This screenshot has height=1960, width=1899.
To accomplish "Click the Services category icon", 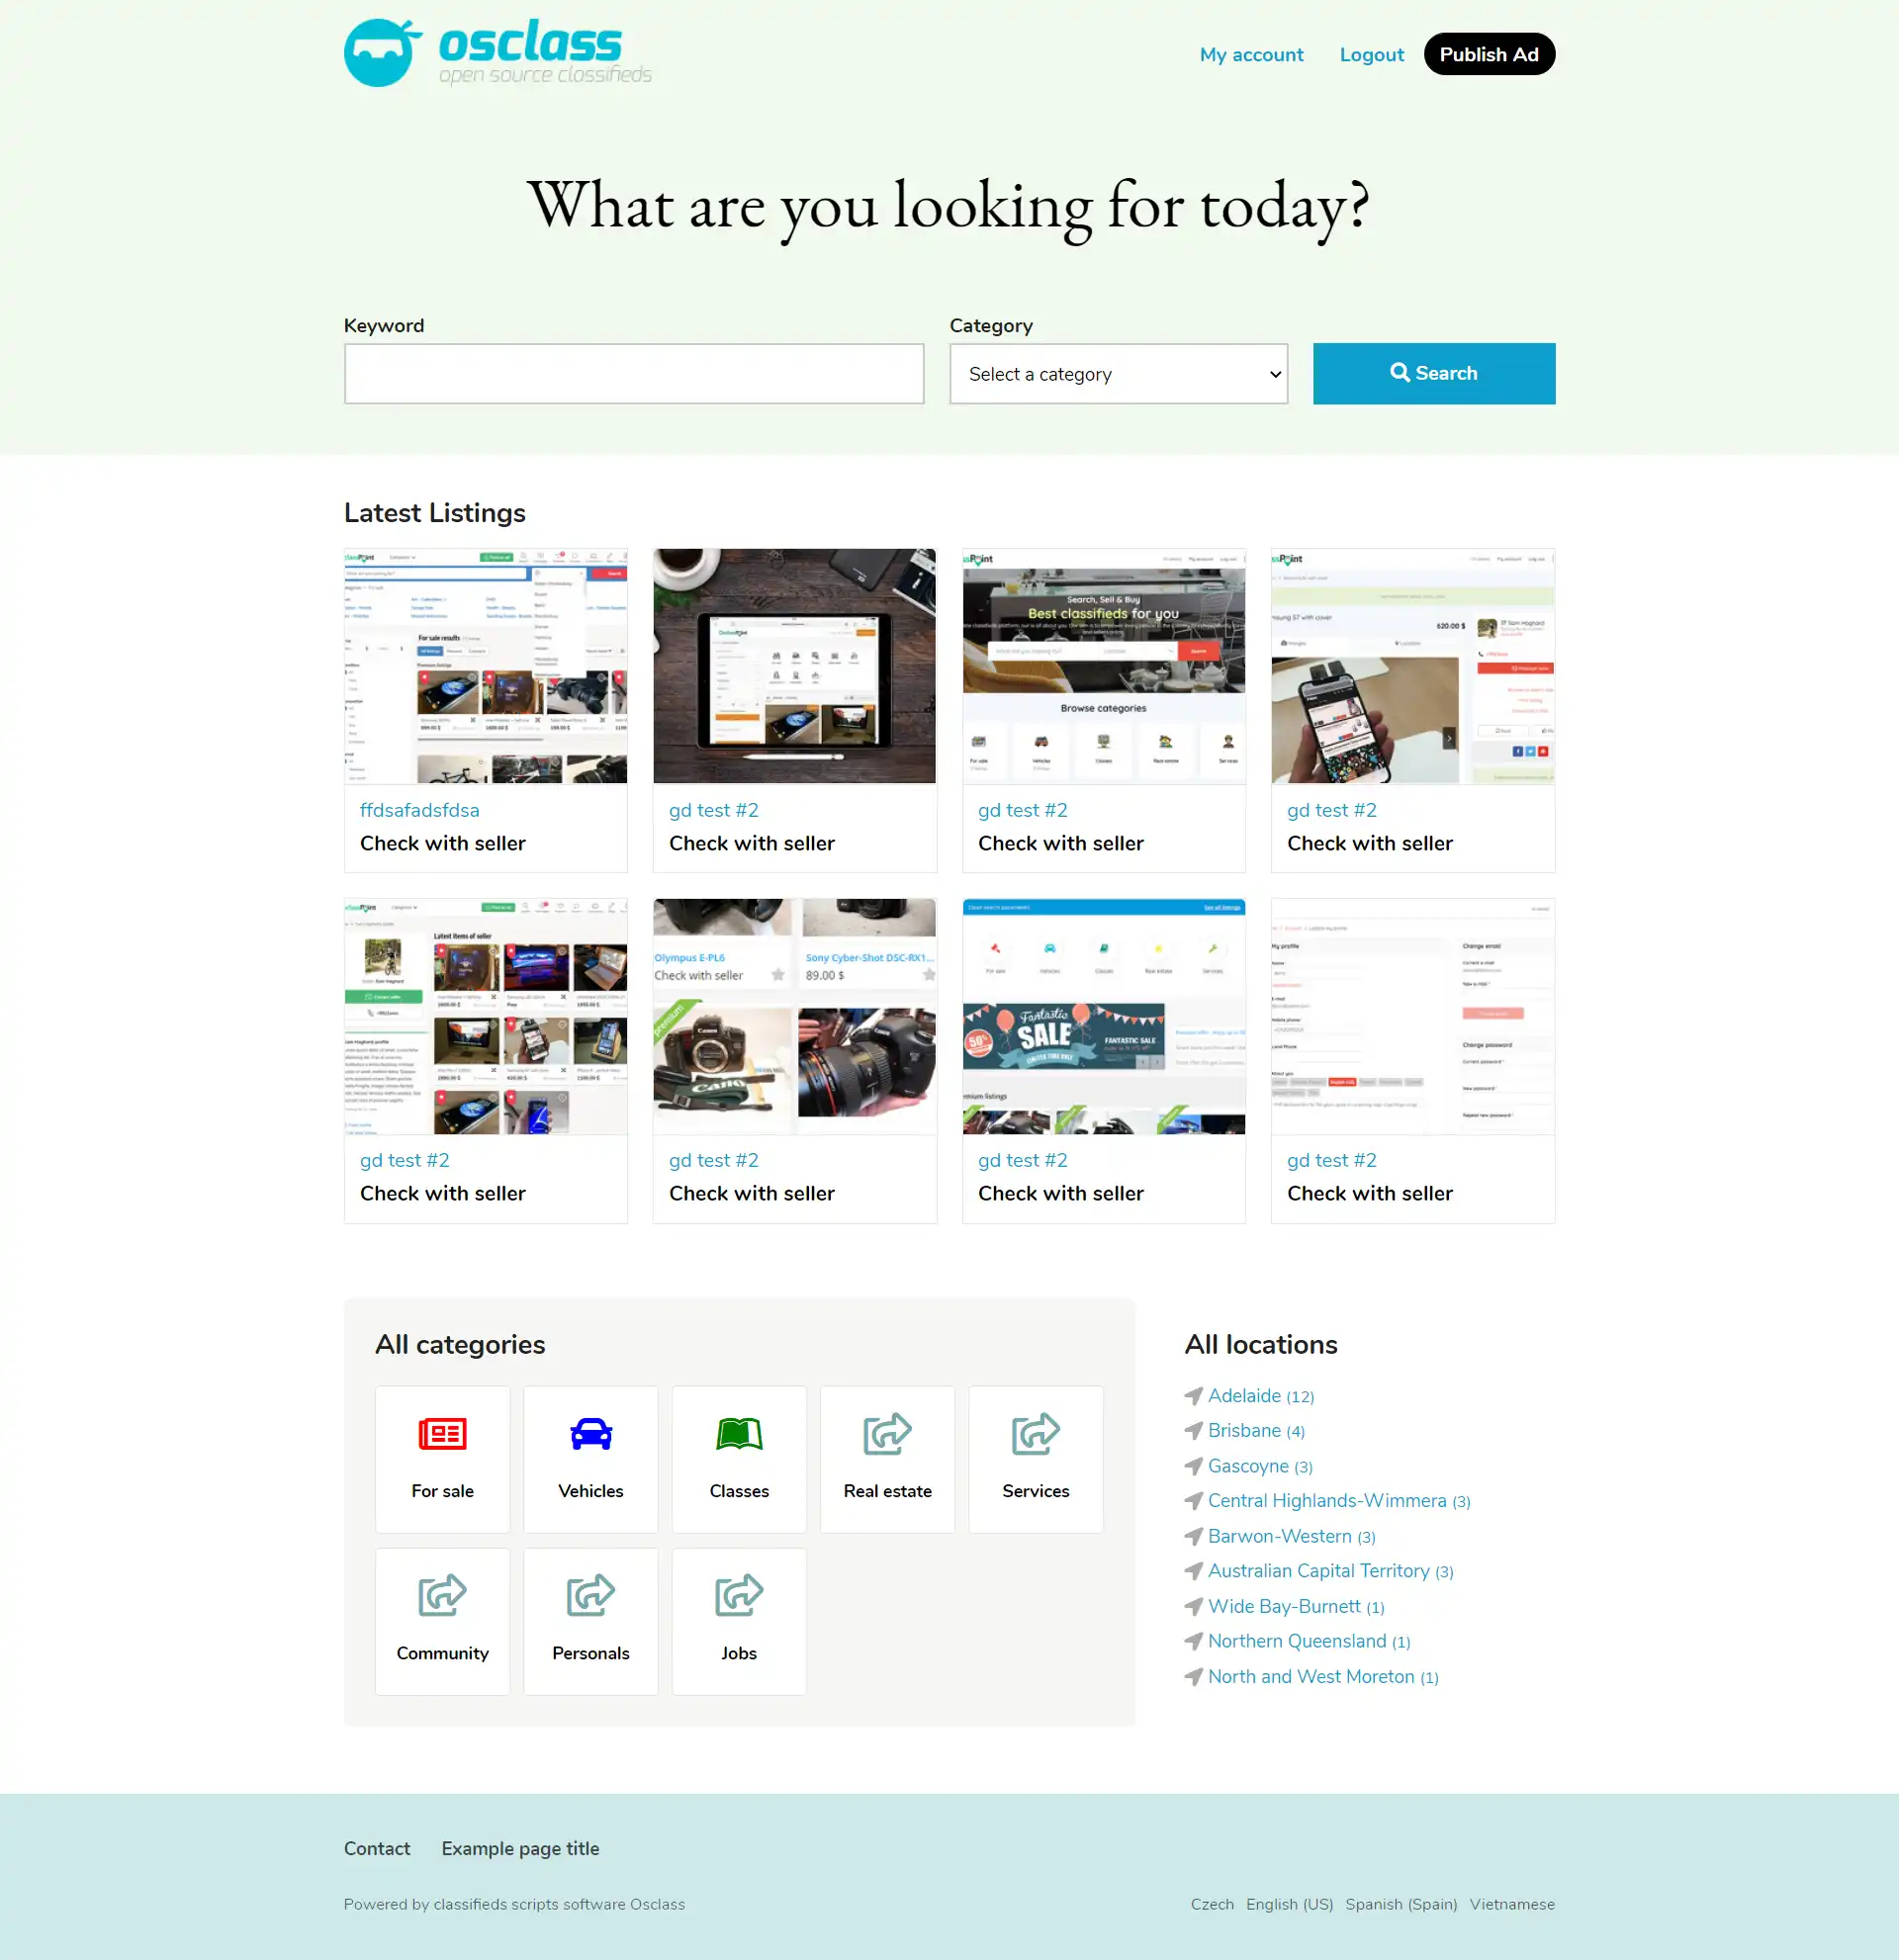I will 1035,1435.
